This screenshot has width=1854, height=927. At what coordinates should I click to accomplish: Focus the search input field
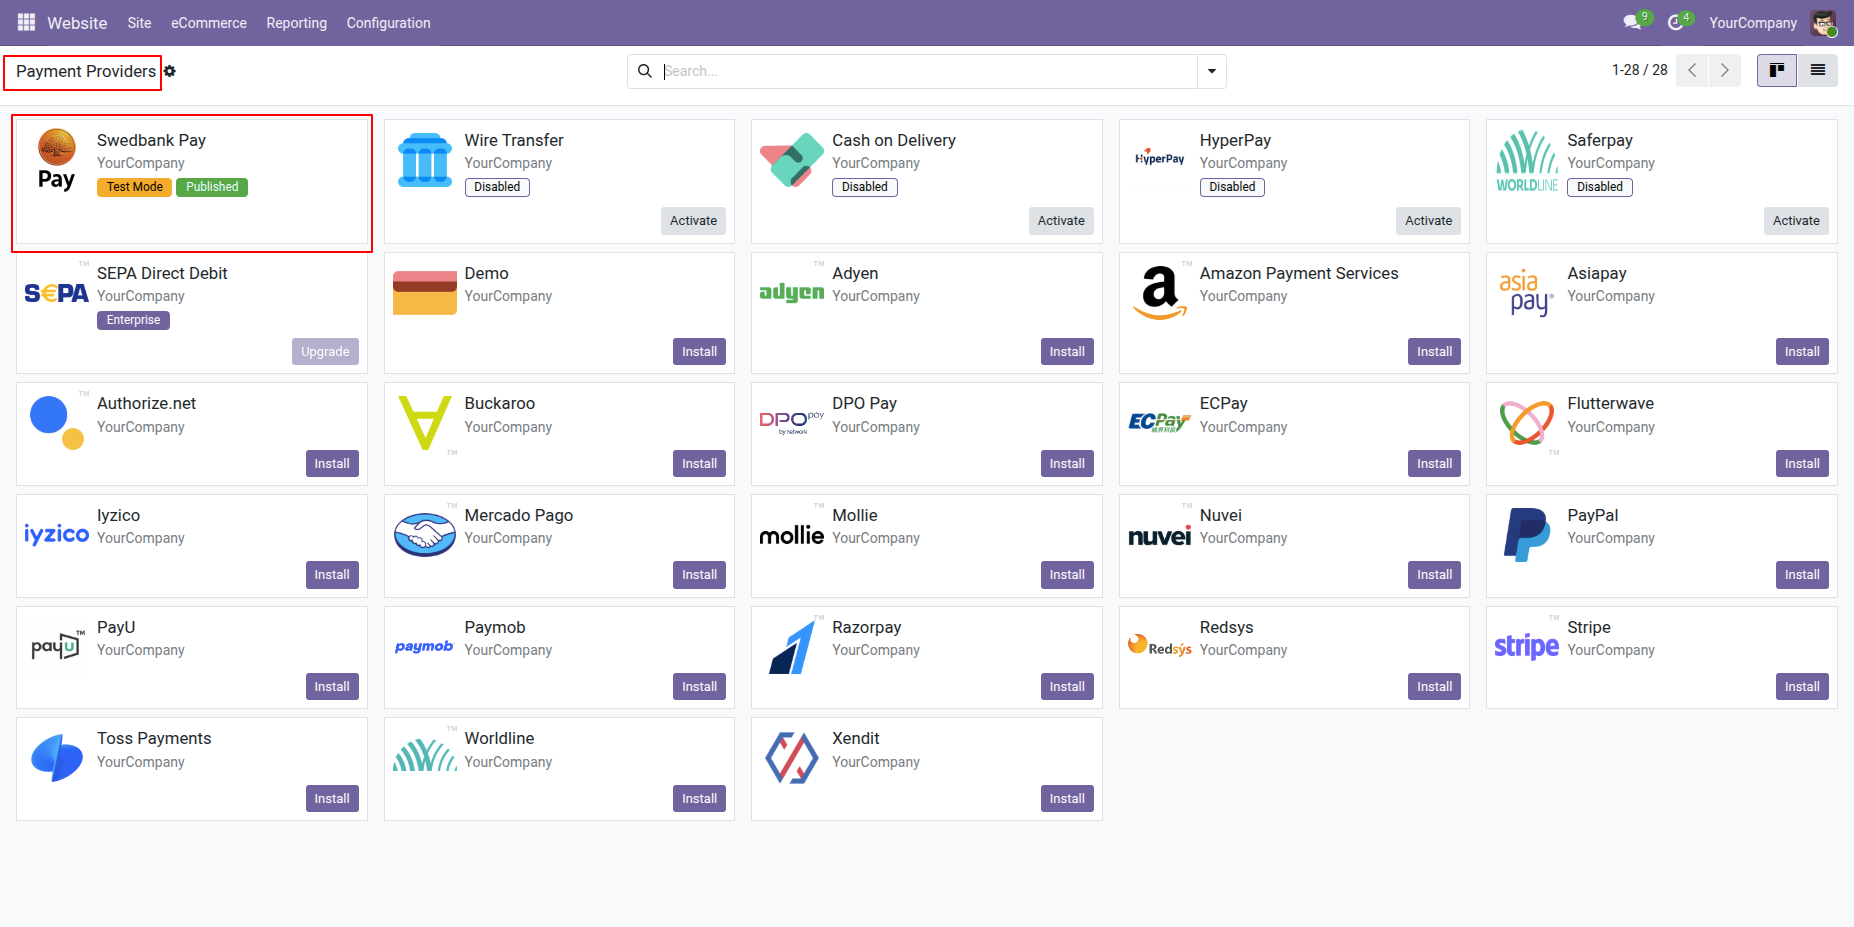pyautogui.click(x=928, y=71)
